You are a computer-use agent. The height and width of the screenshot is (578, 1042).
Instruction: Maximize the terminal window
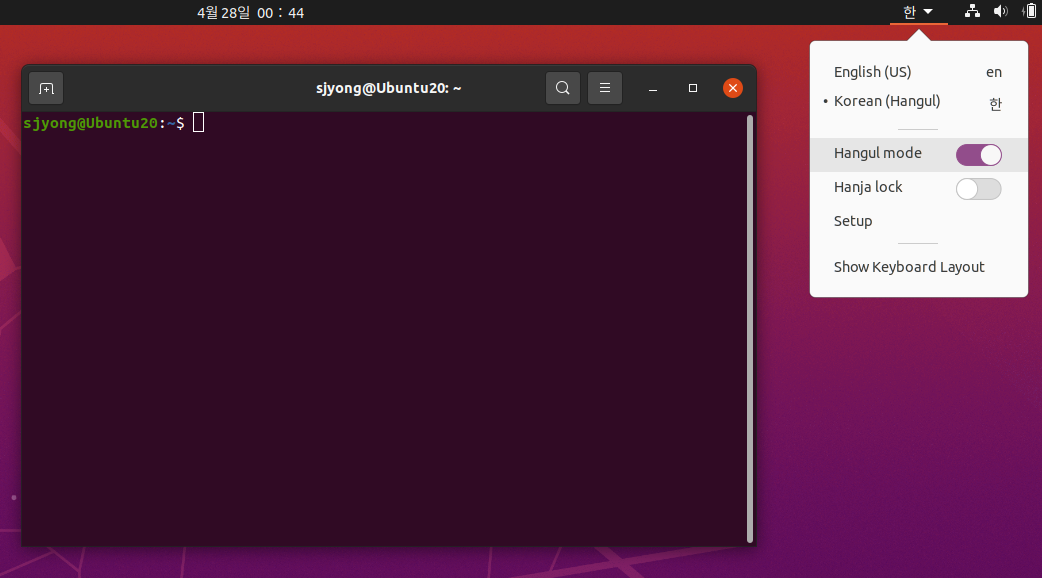coord(692,88)
